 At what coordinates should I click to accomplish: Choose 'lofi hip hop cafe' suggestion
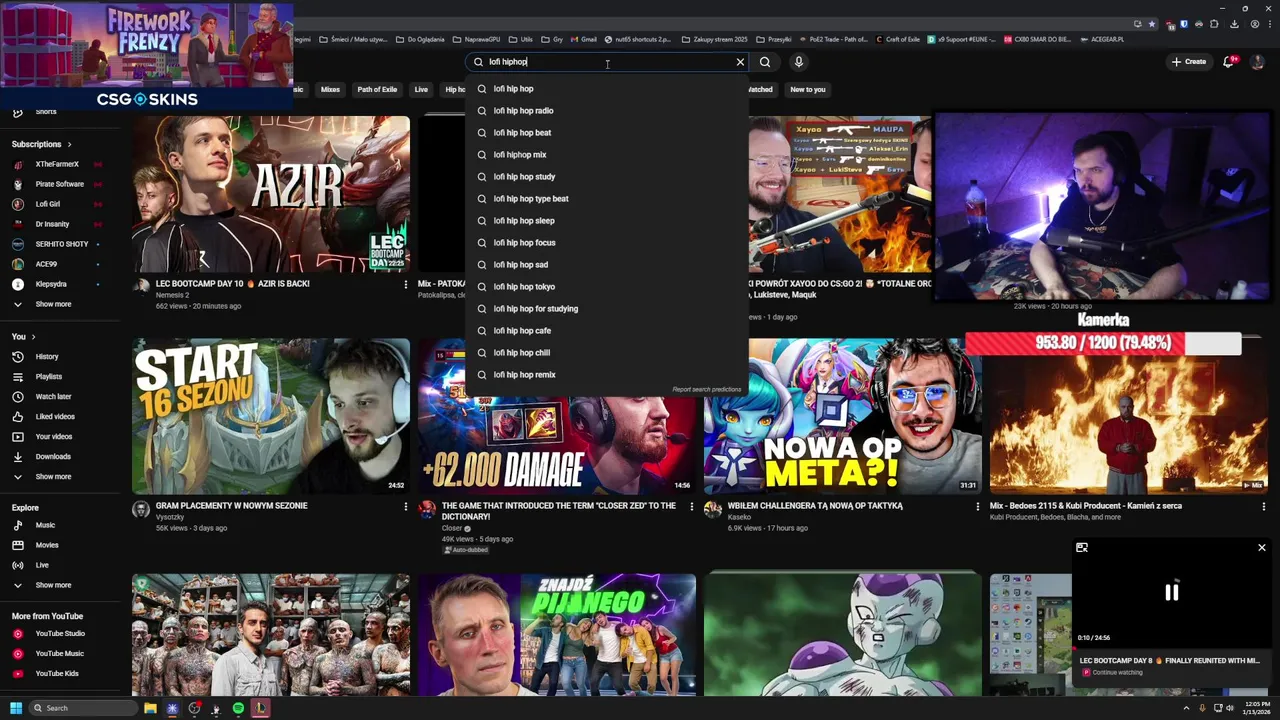(x=607, y=331)
